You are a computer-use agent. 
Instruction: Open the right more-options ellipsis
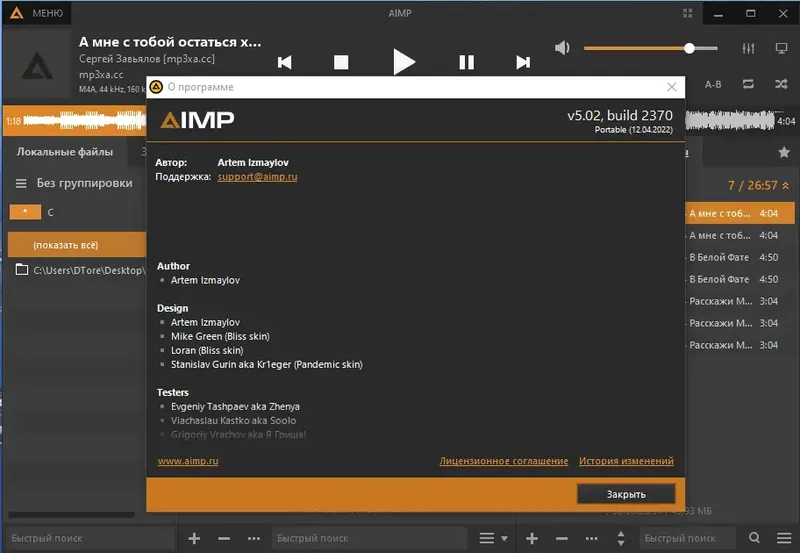click(x=591, y=538)
